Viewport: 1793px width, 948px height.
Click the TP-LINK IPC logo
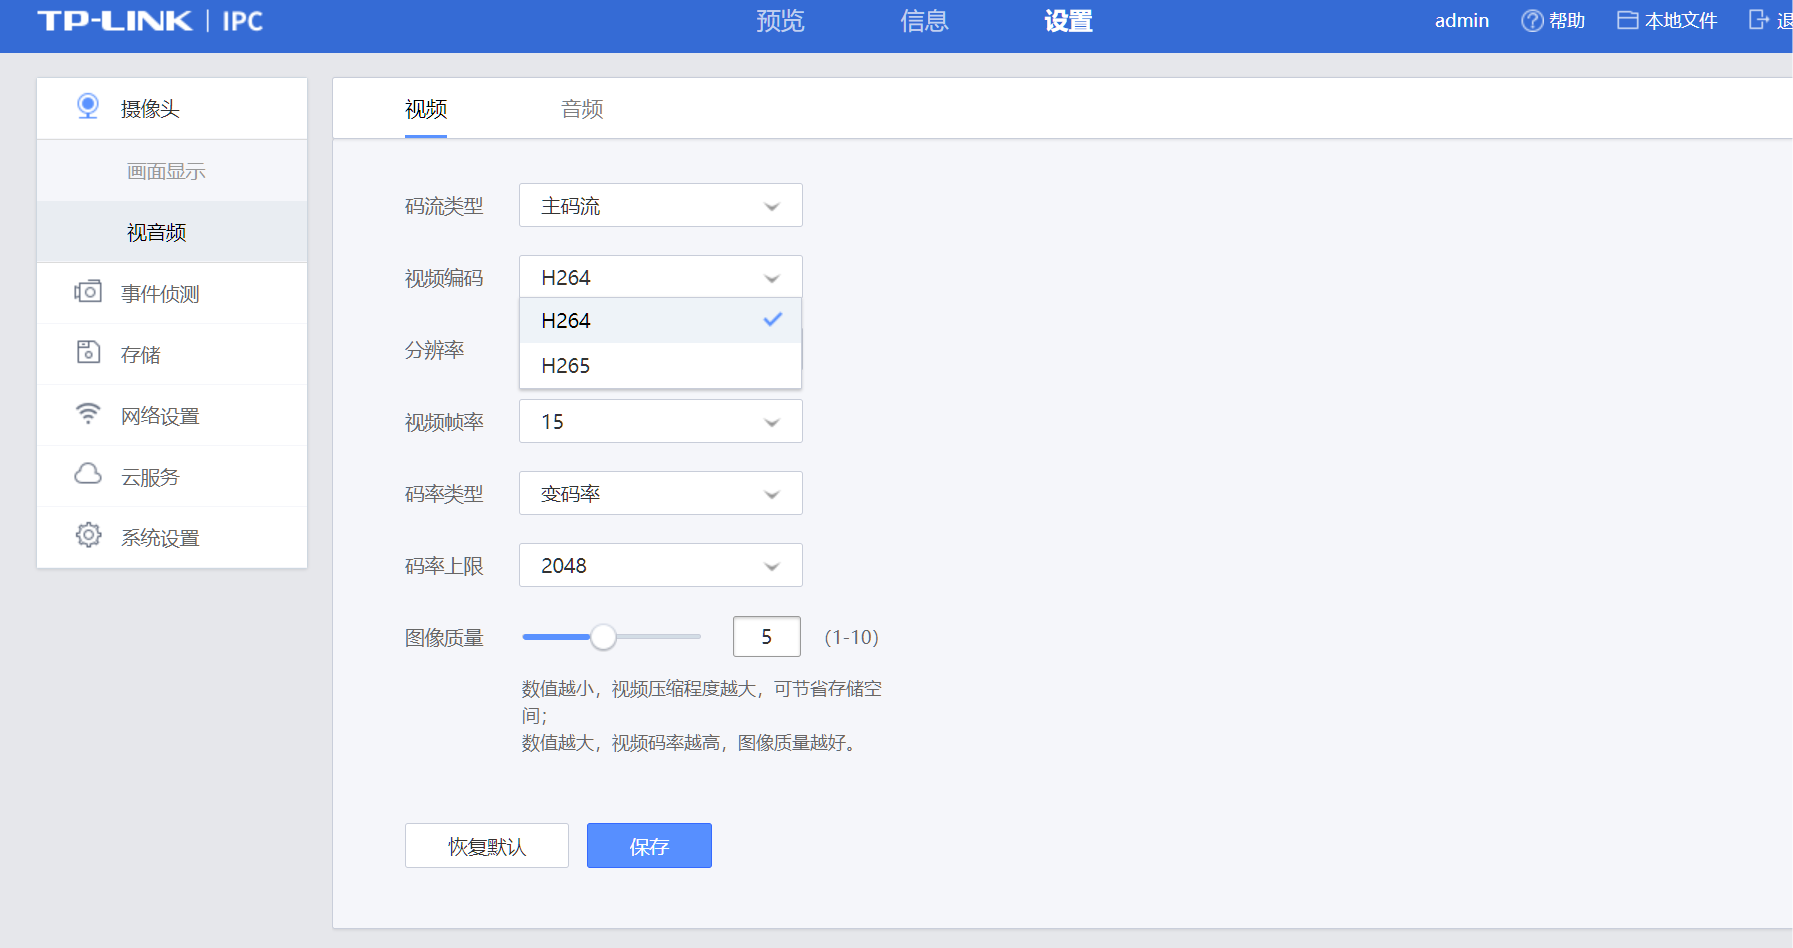pyautogui.click(x=150, y=21)
